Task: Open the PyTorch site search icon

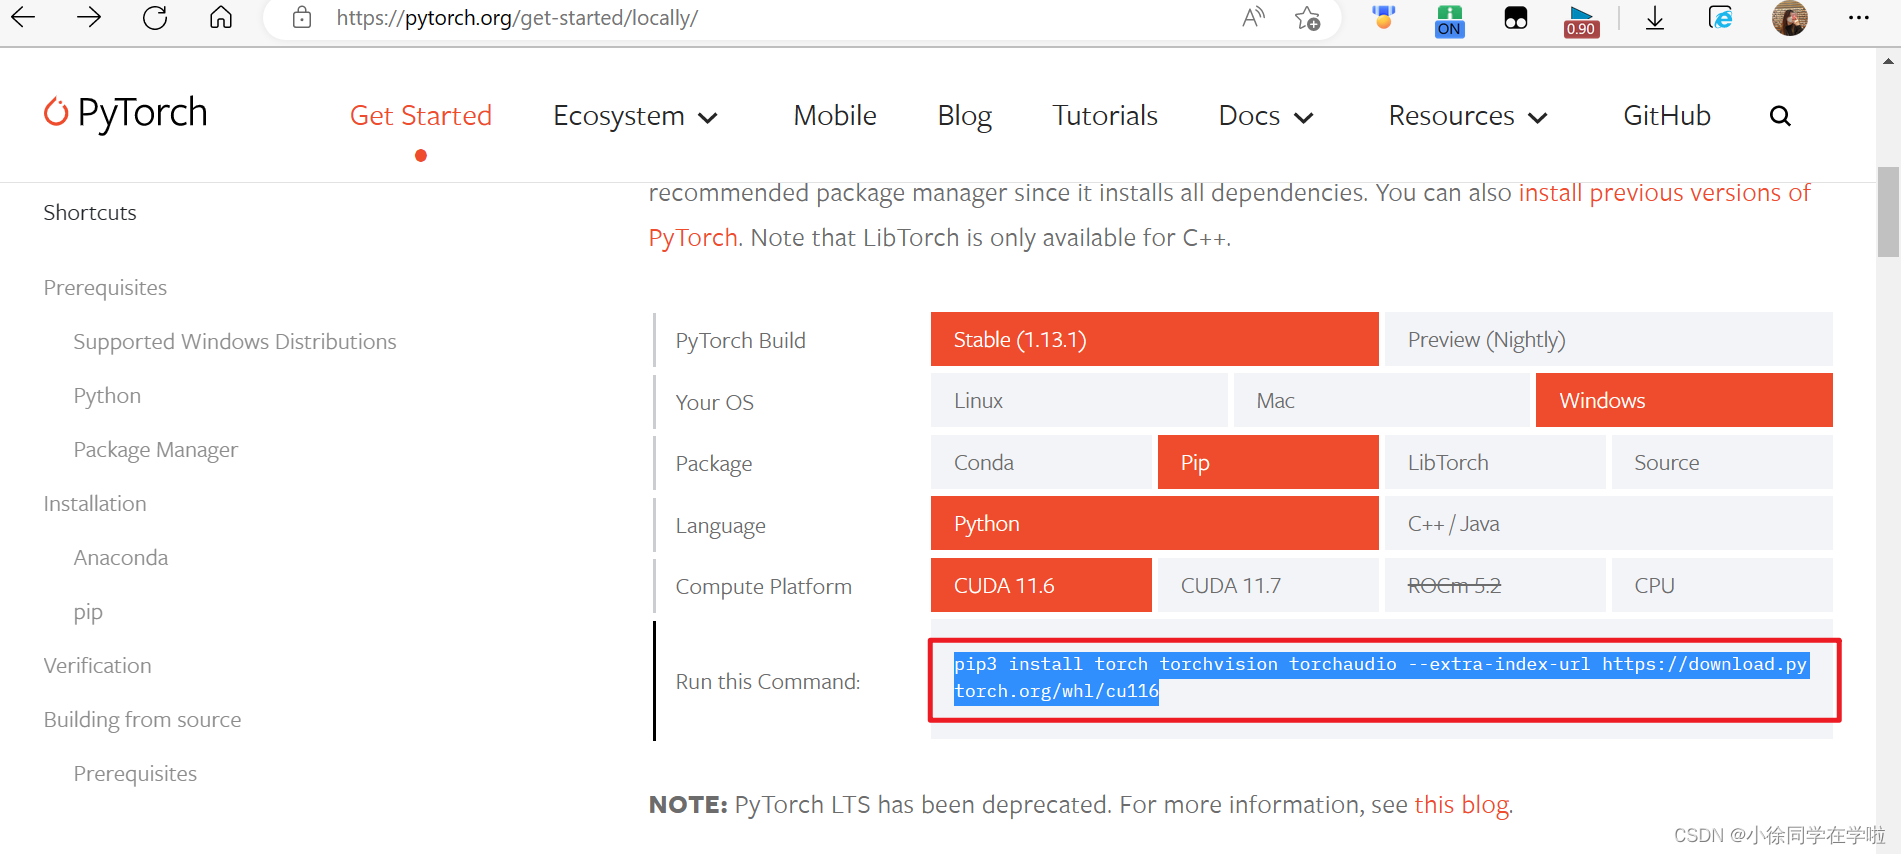Action: point(1780,116)
